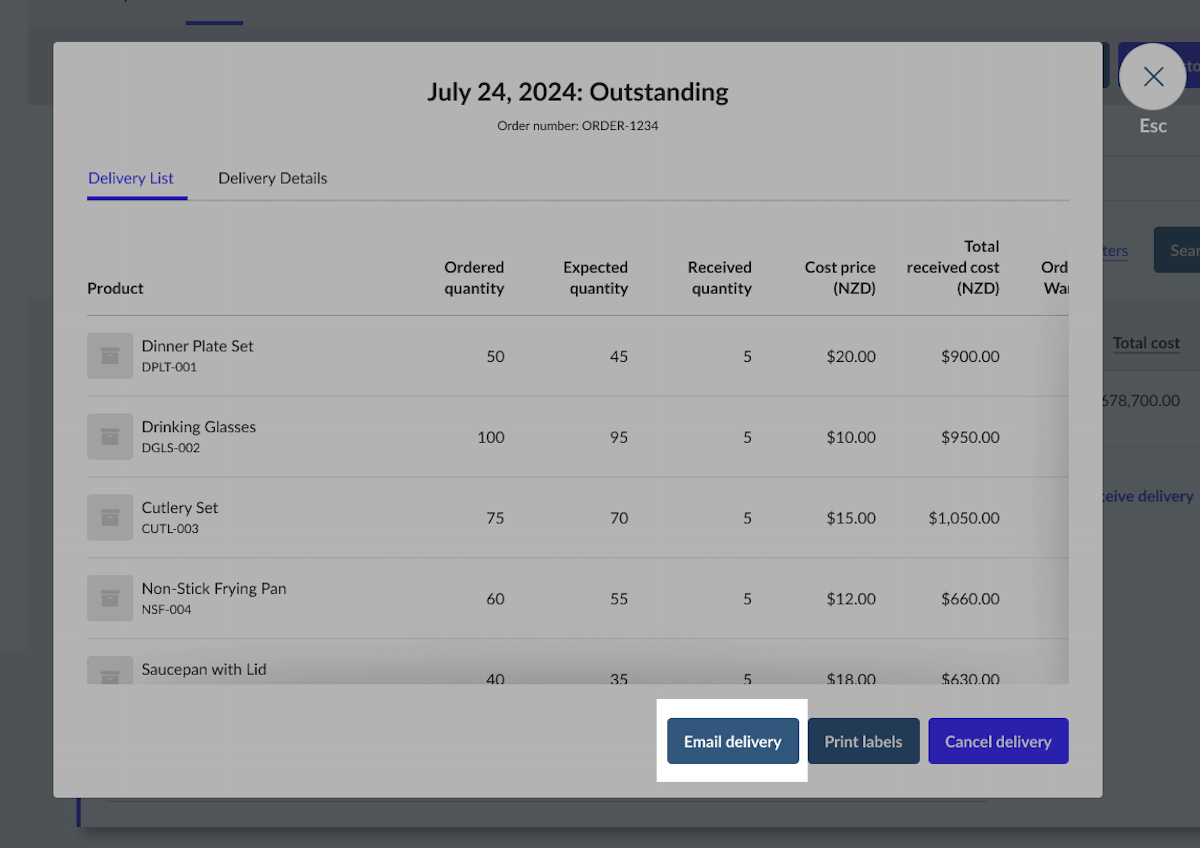This screenshot has height=848, width=1200.
Task: Switch to the Delivery Details tab
Action: (272, 178)
